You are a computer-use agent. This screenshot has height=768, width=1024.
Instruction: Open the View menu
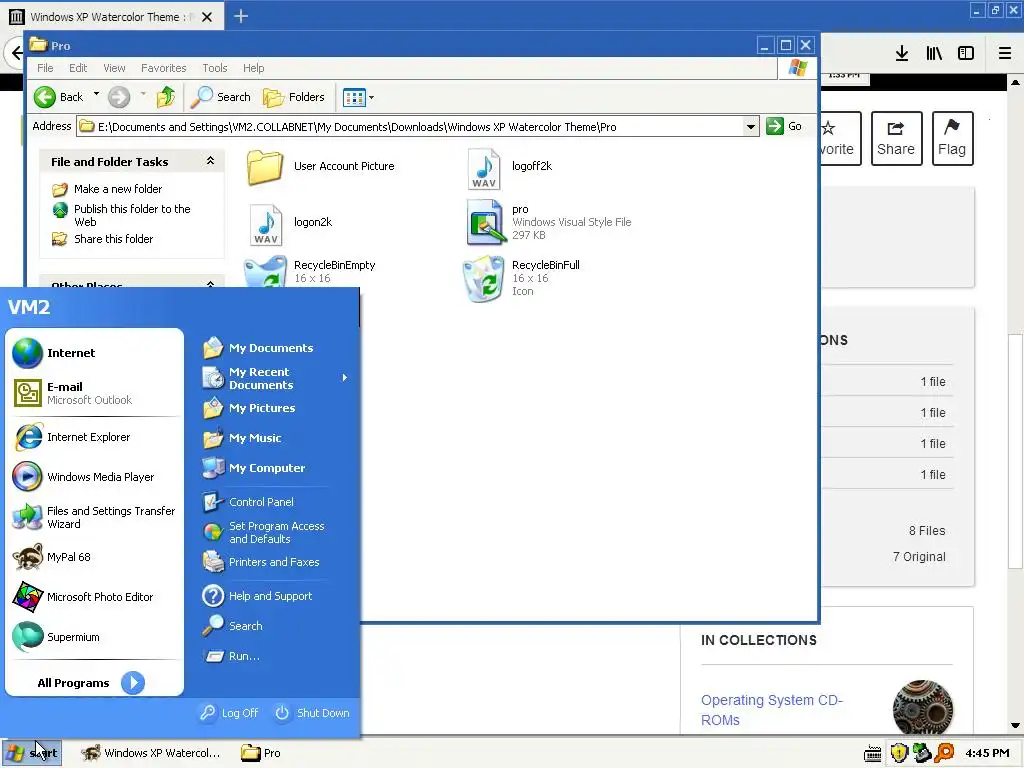point(114,68)
